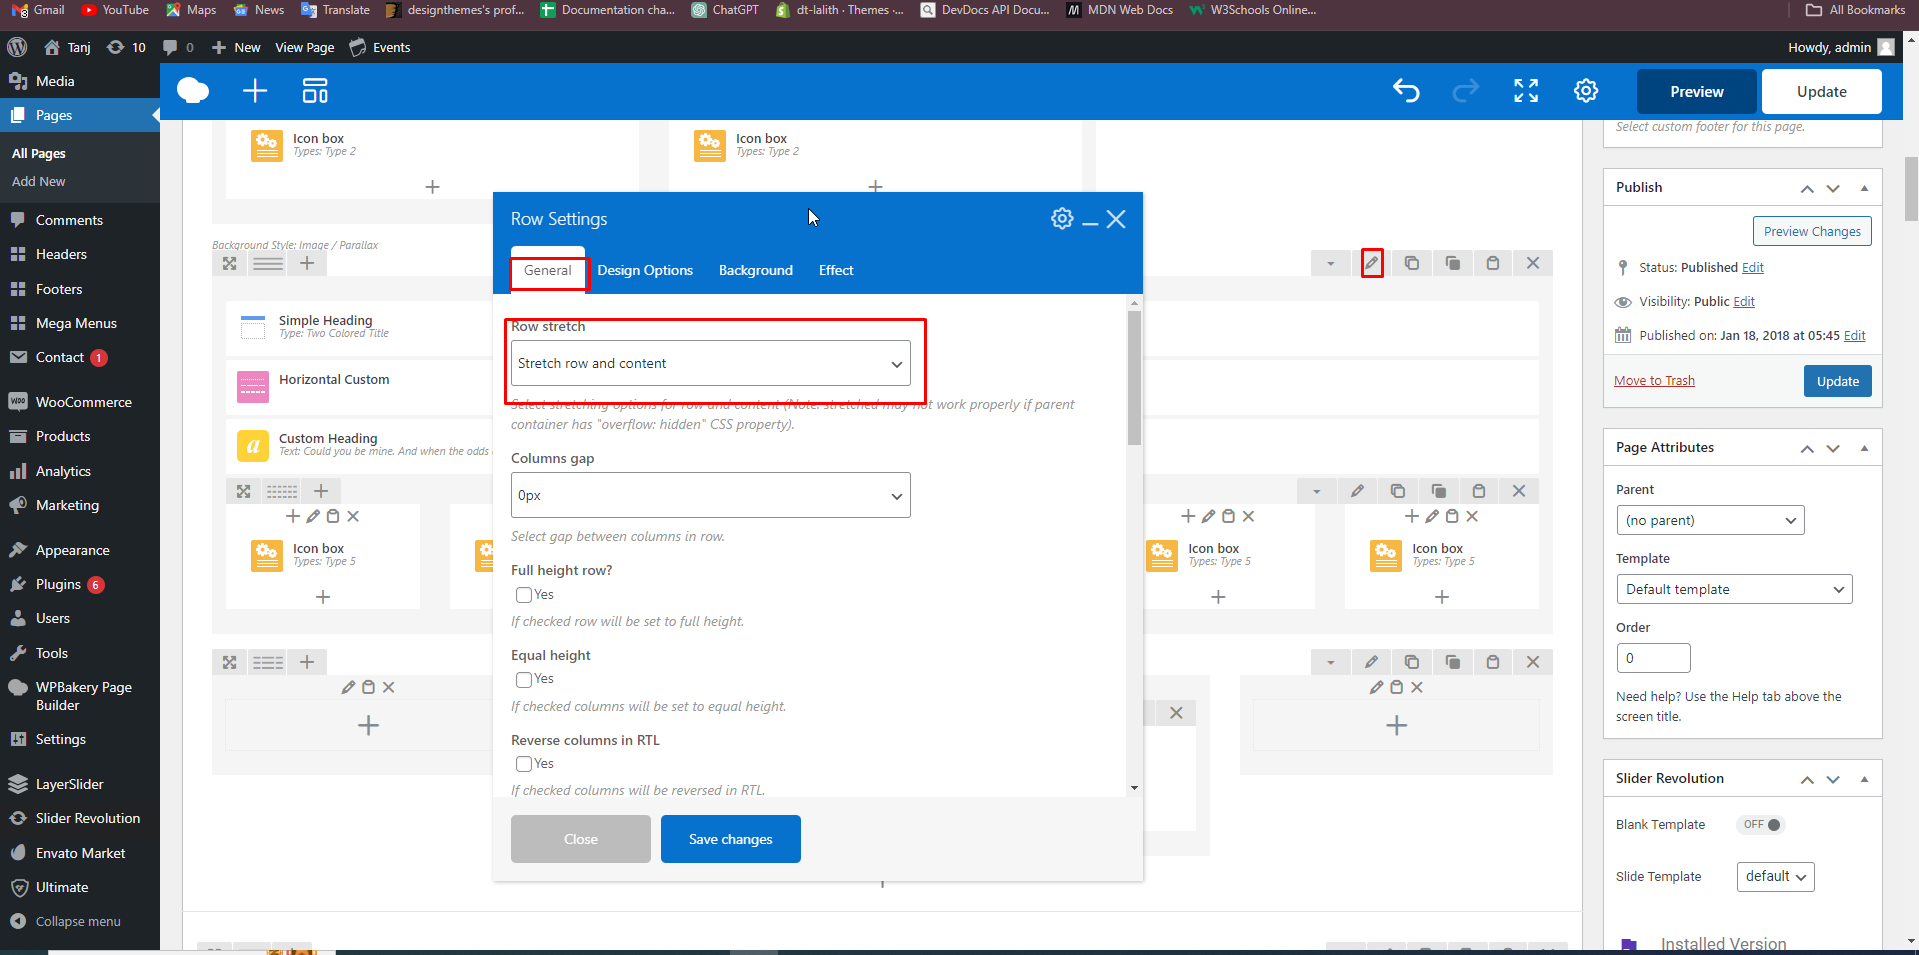Screen dimensions: 1919x955
Task: Switch to Background tab
Action: click(x=756, y=270)
